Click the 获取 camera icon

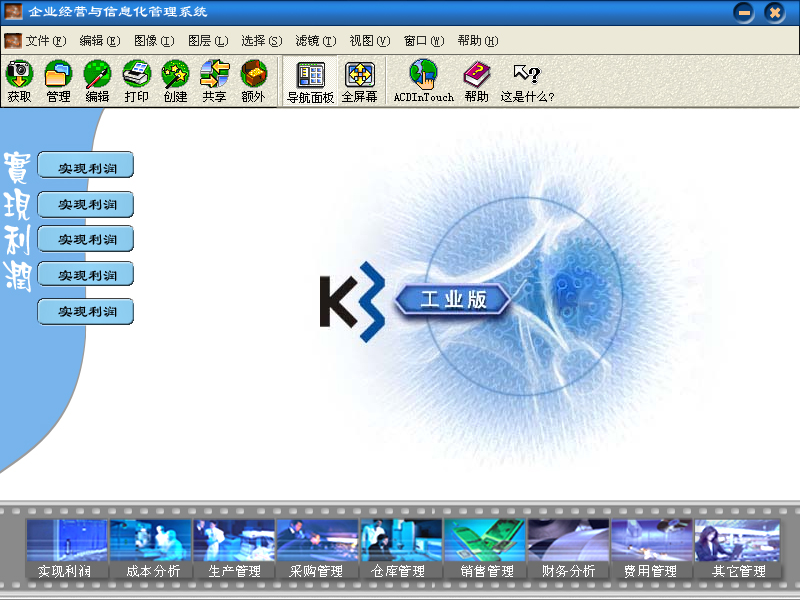coord(19,81)
